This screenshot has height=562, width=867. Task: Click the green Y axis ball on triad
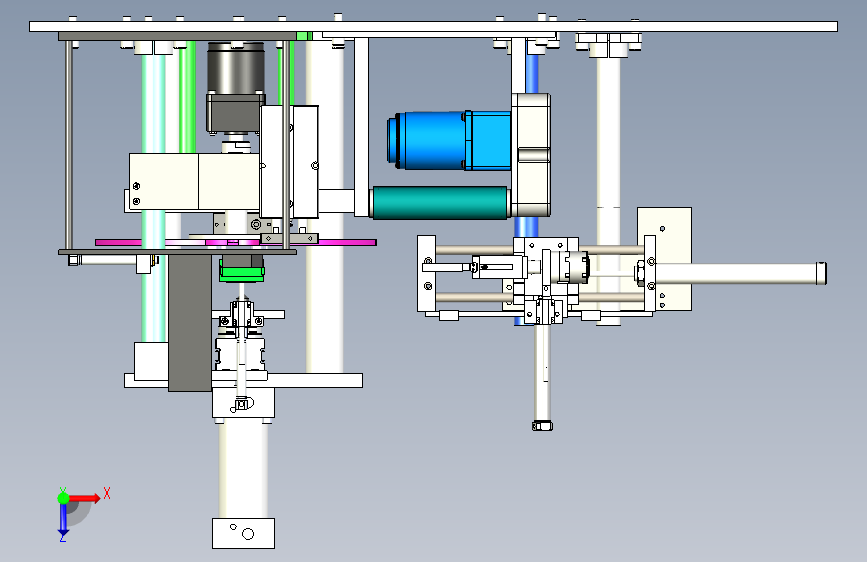click(x=64, y=498)
